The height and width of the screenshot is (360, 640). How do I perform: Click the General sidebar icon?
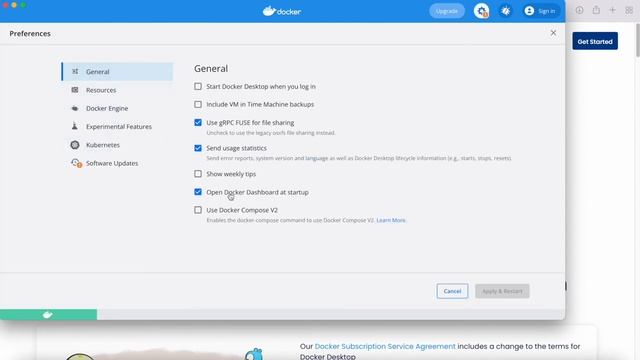(x=75, y=71)
